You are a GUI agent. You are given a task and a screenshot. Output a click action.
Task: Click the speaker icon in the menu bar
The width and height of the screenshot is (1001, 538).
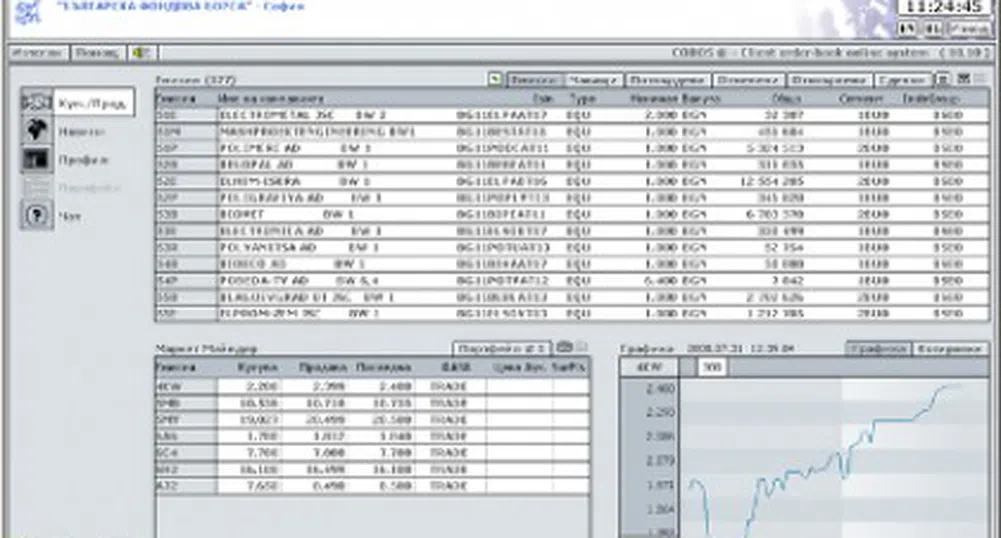point(141,52)
